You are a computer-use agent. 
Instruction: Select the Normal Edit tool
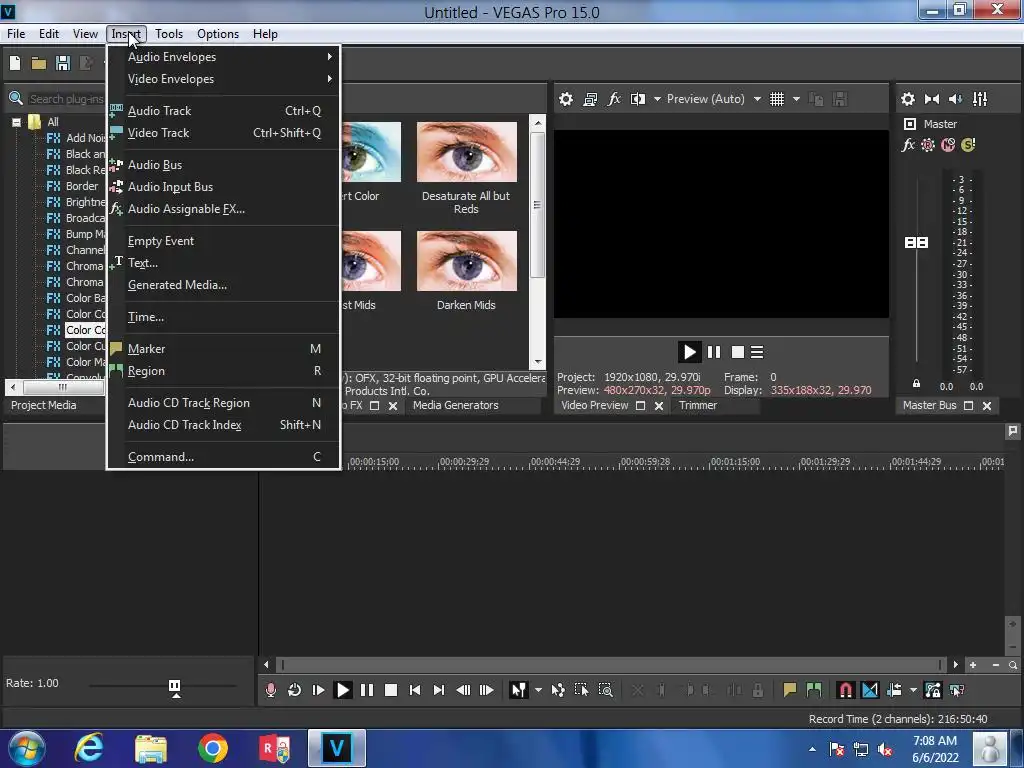coord(519,690)
